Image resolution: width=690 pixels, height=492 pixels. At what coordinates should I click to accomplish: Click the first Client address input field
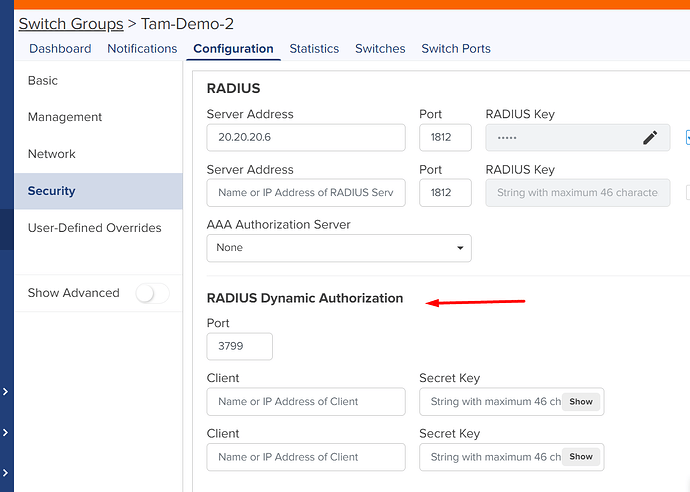tap(305, 402)
